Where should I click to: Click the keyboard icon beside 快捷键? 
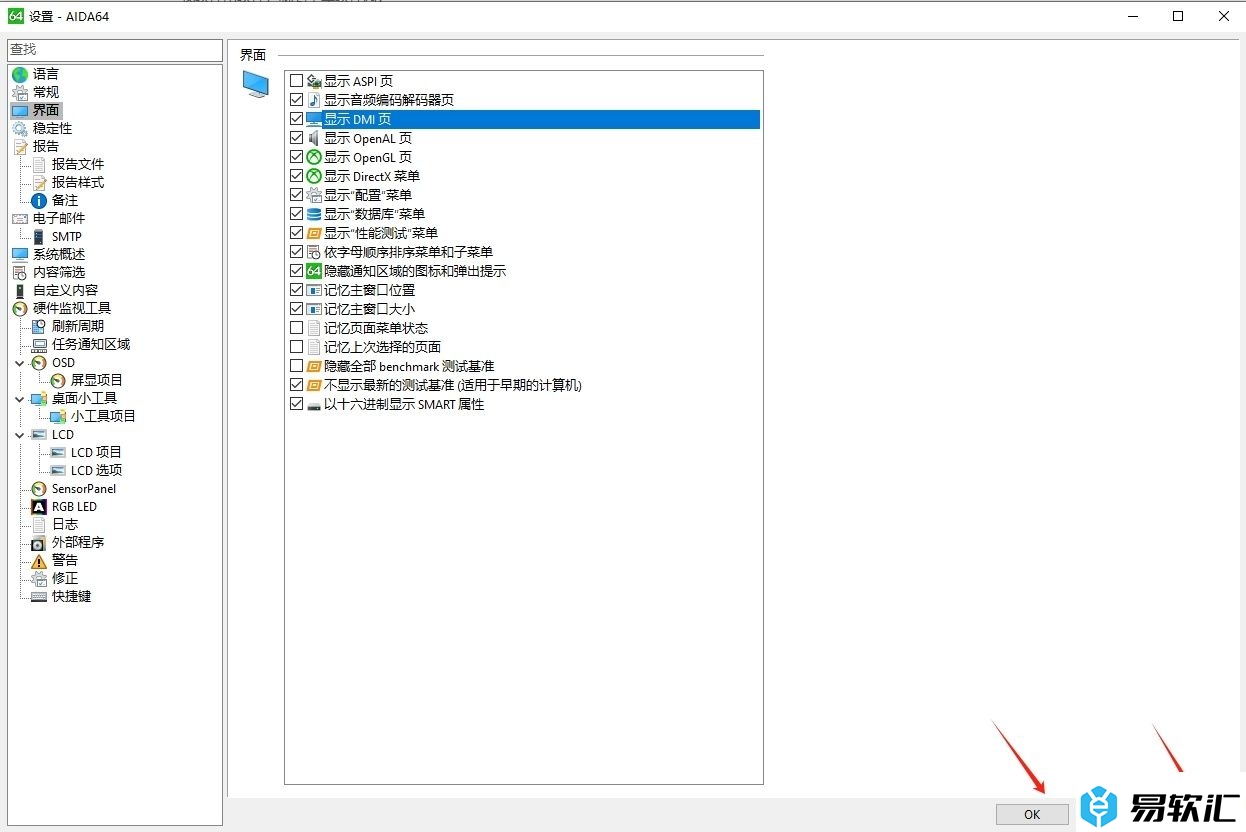(x=39, y=596)
